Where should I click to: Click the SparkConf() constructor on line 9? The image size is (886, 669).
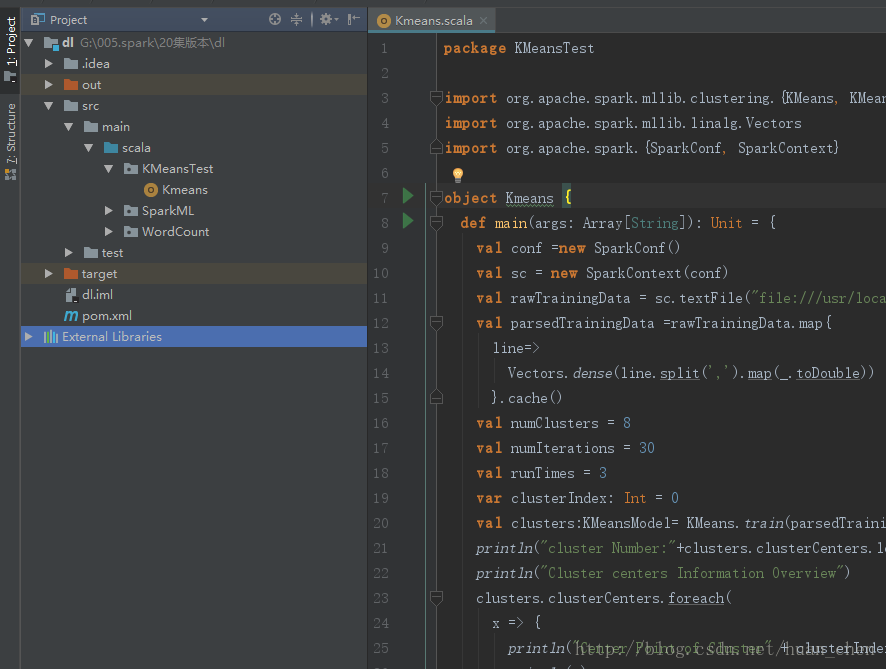point(637,248)
